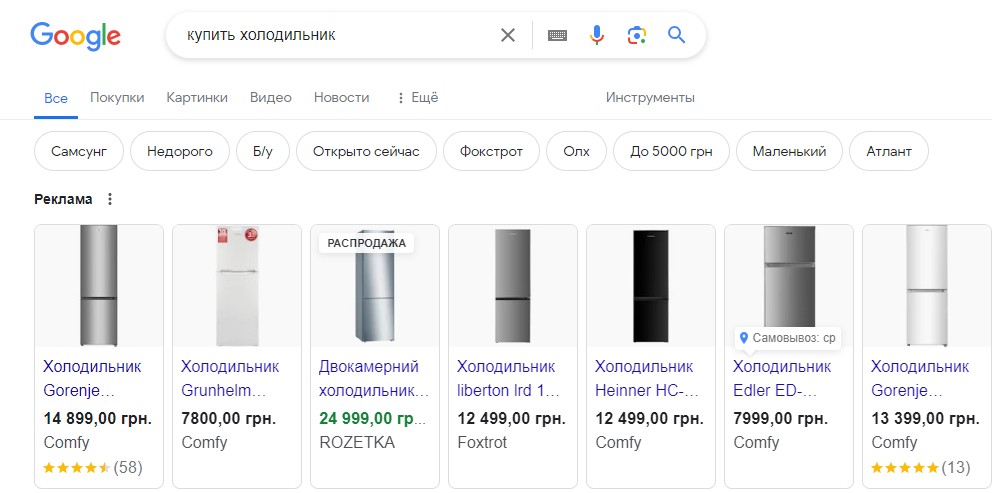This screenshot has width=992, height=493.
Task: Open the ad options three-dot icon
Action: point(110,199)
